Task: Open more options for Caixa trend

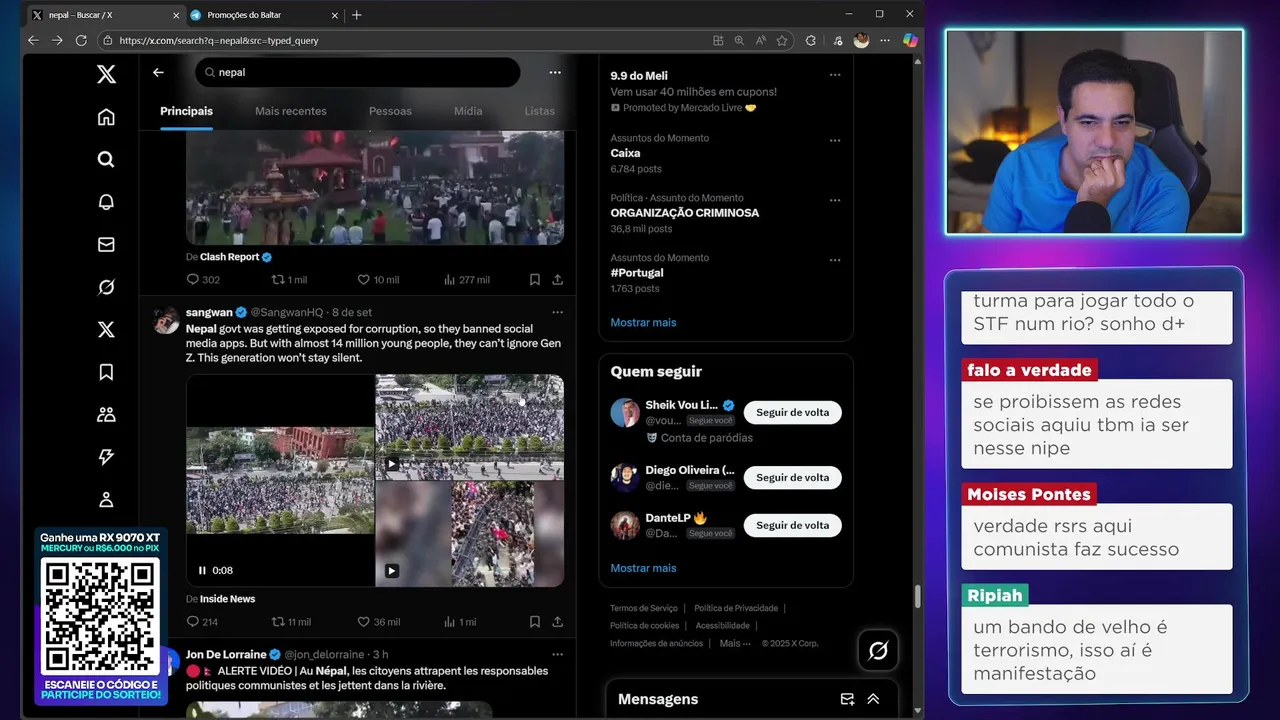Action: coord(835,140)
